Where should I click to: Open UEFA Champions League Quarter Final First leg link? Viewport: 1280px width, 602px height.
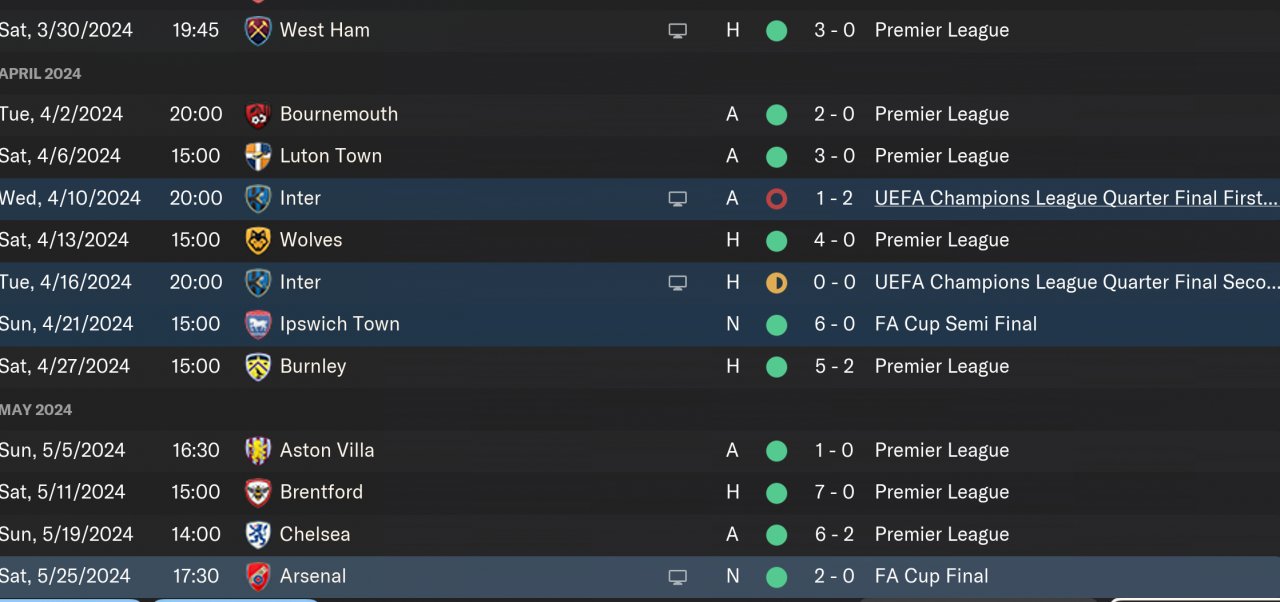click(1075, 198)
